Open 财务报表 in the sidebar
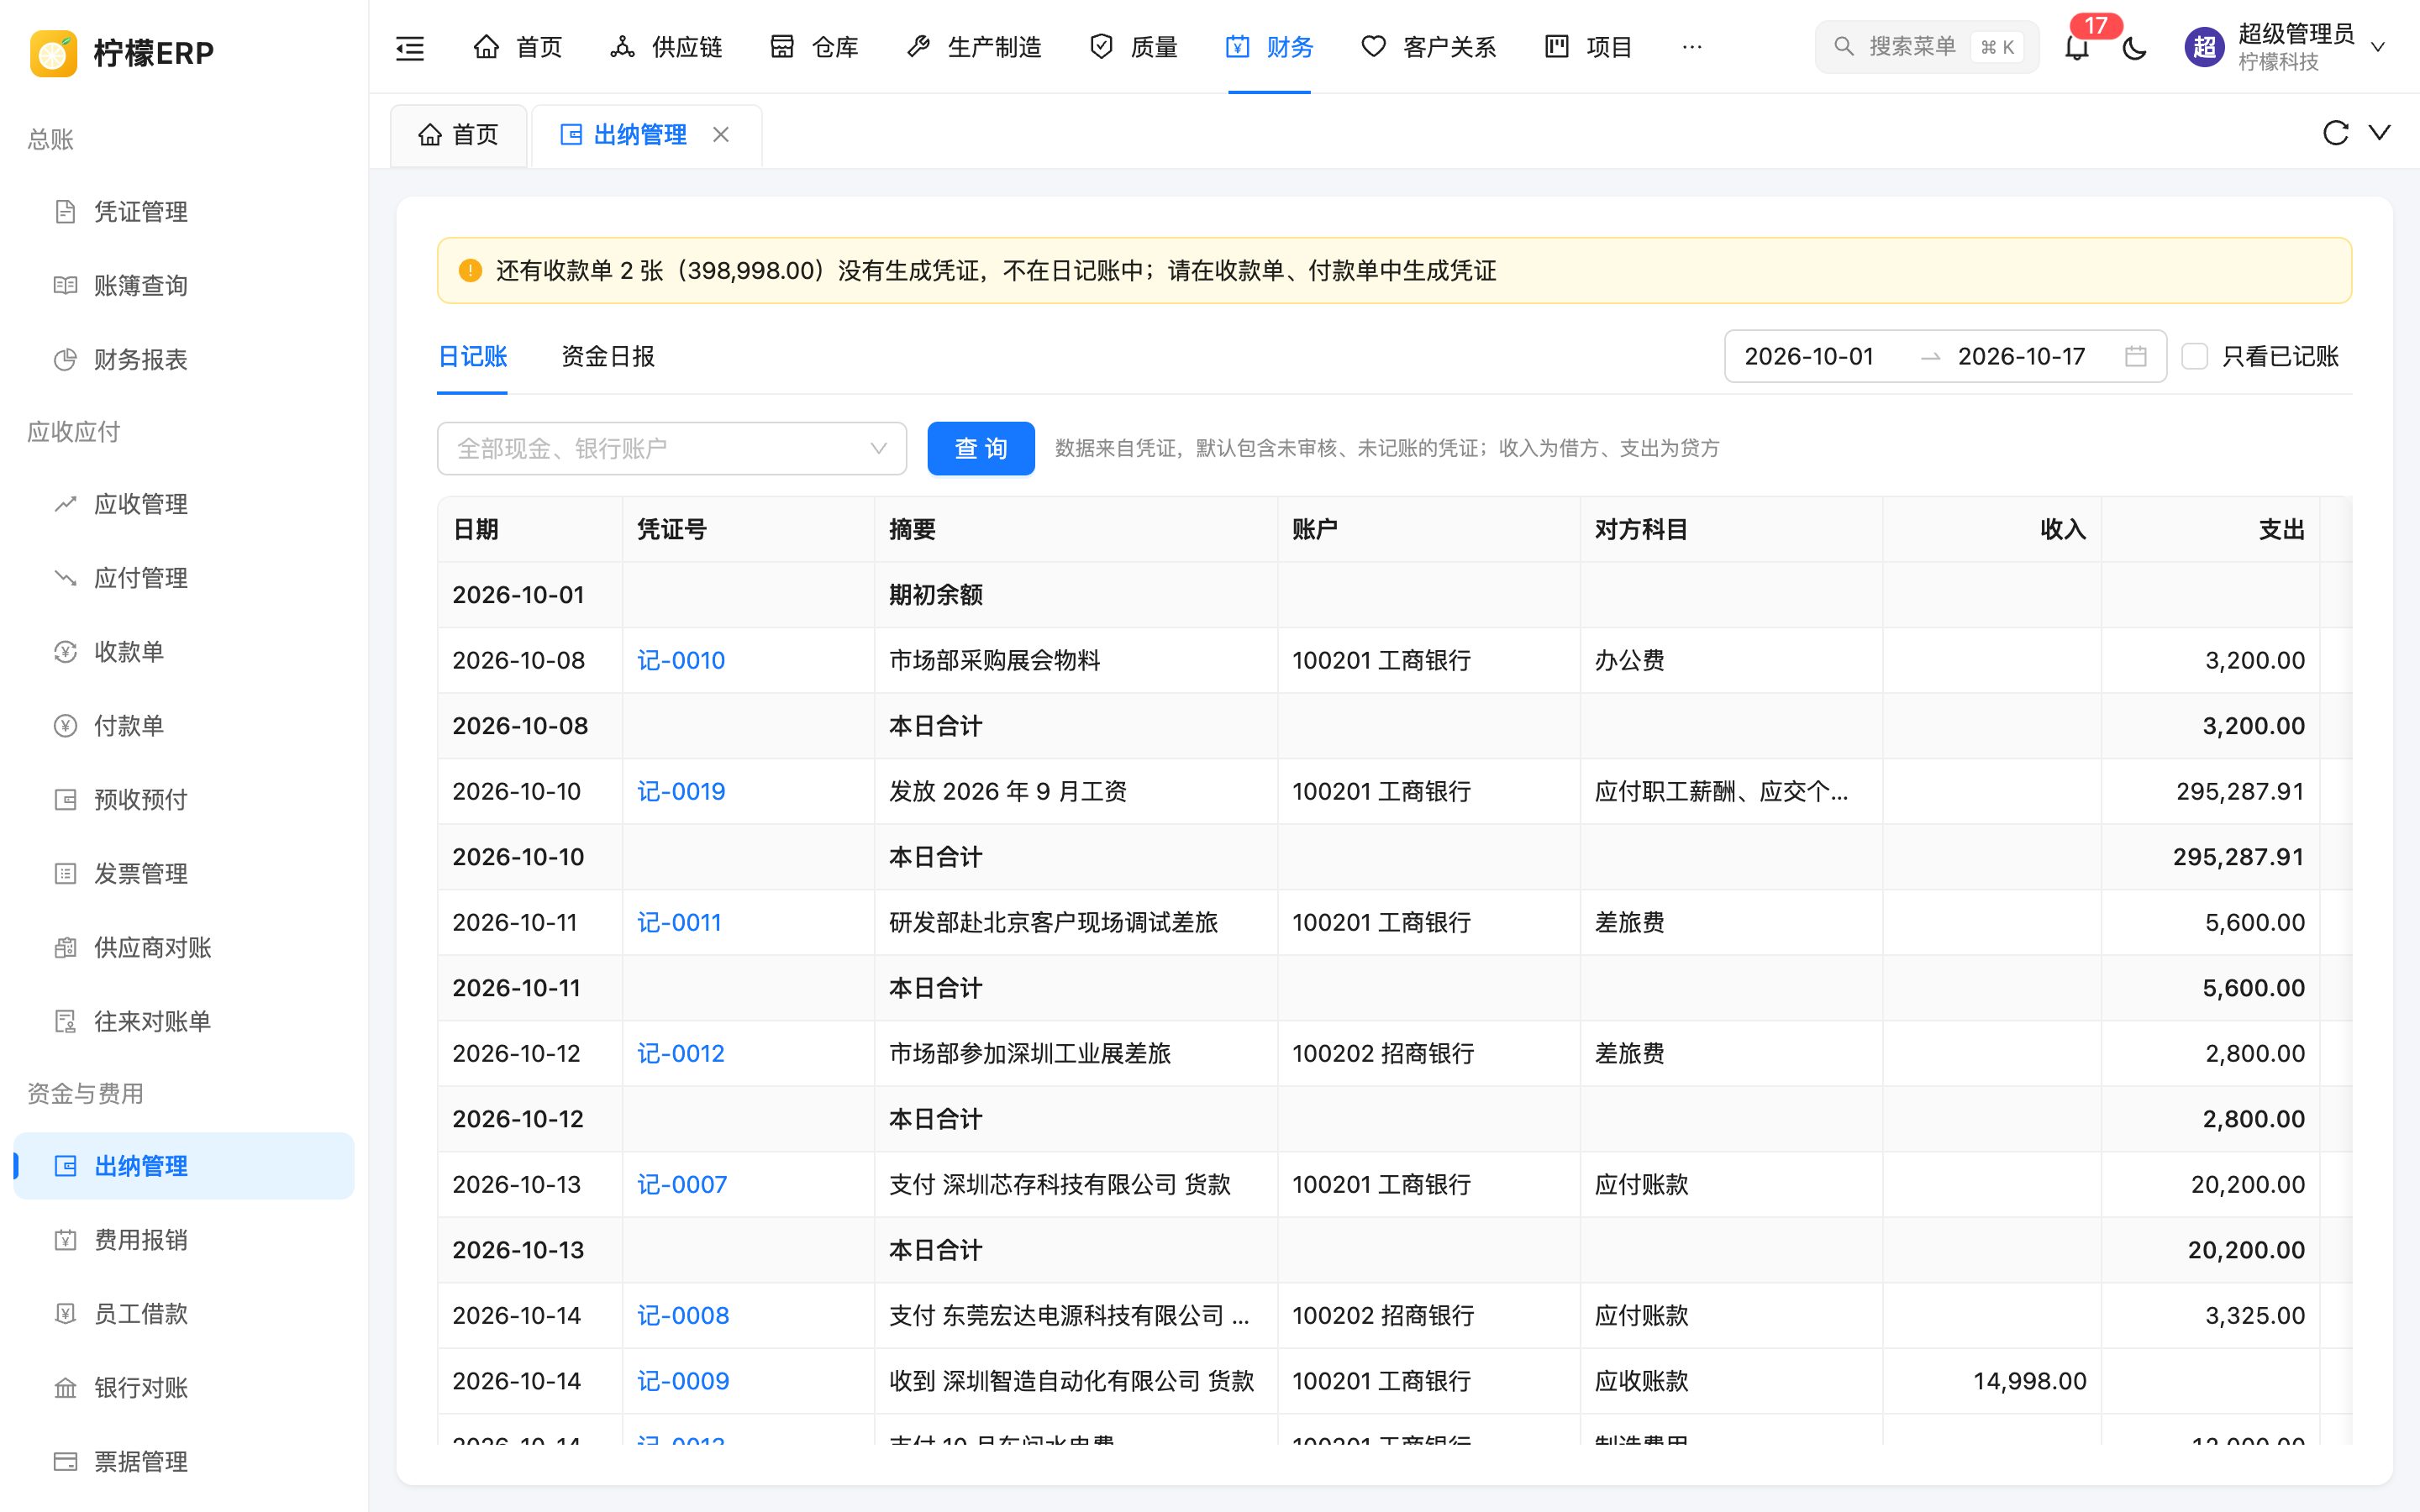Screen dimensions: 2420x1512 point(184,360)
